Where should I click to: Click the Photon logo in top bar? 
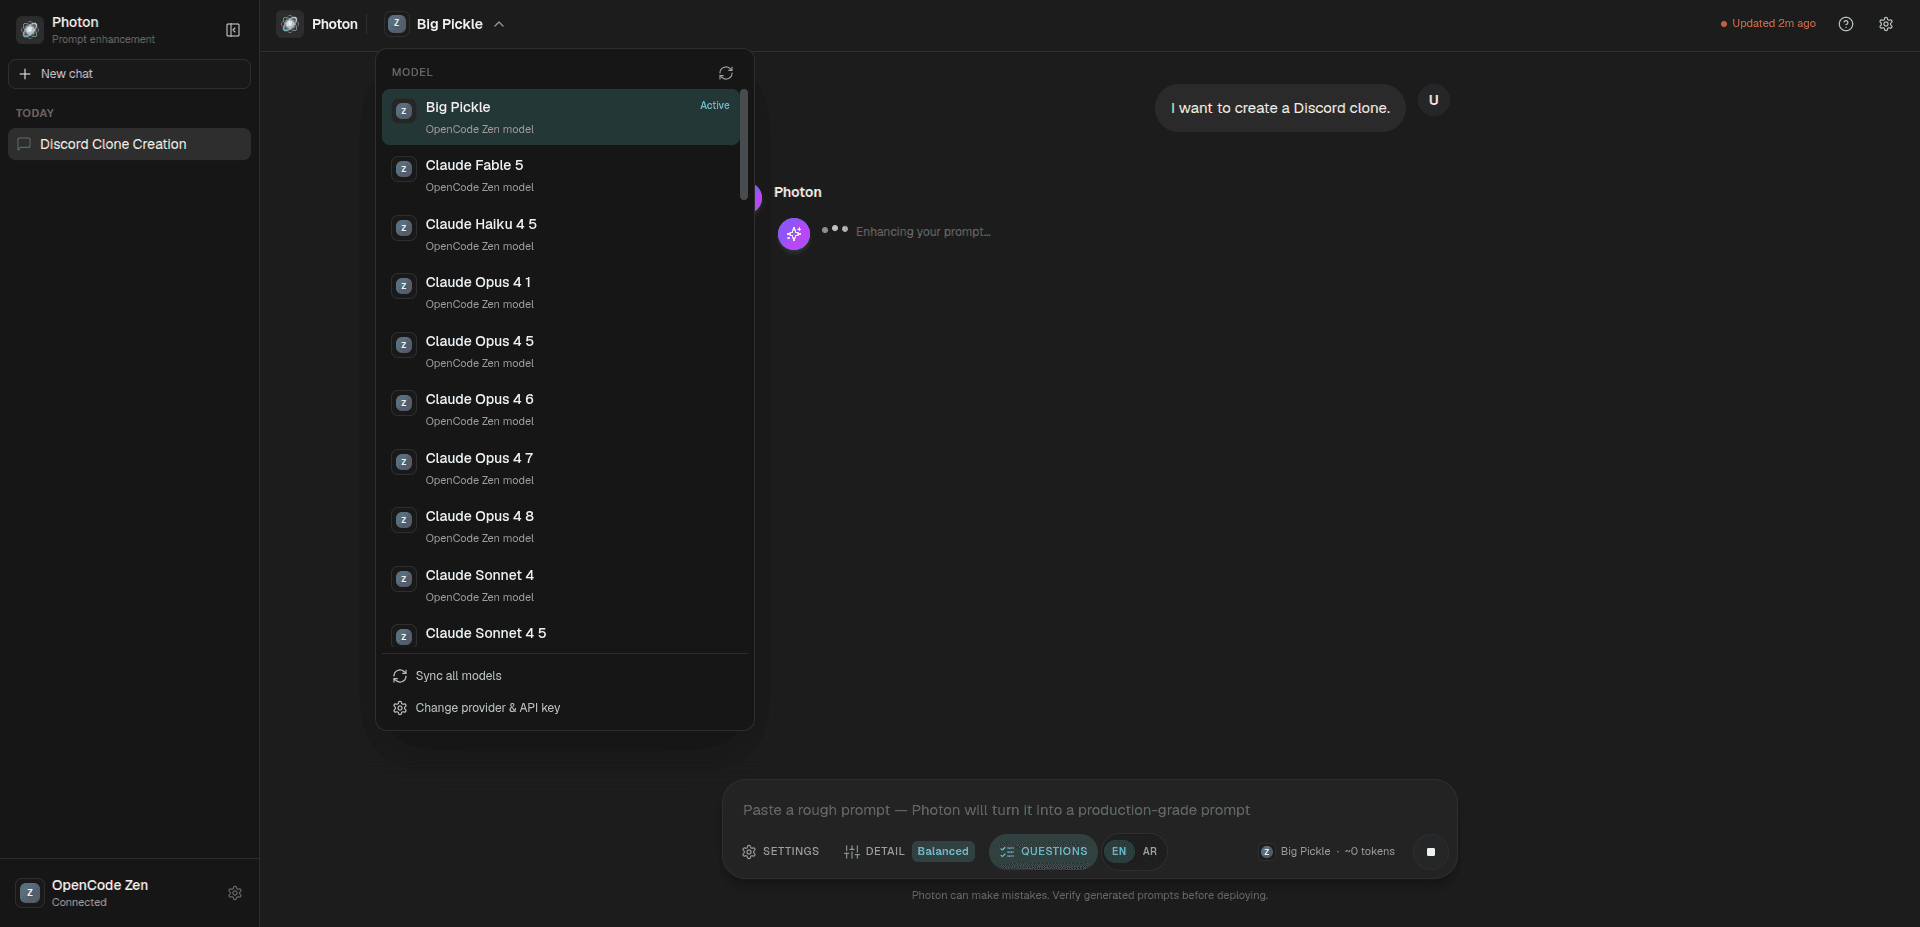click(290, 24)
